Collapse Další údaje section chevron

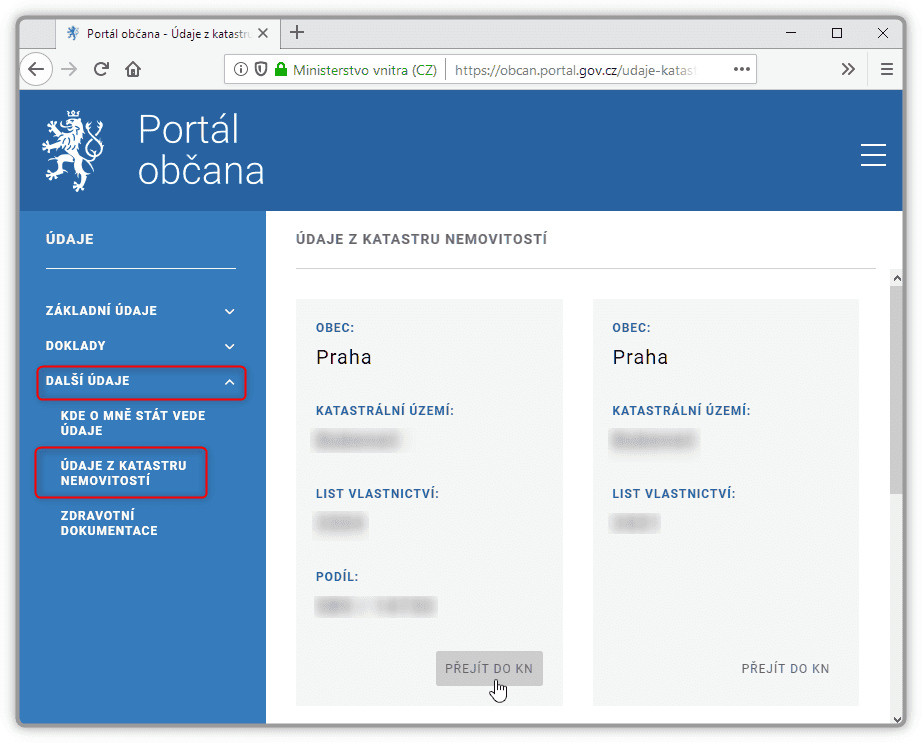229,382
